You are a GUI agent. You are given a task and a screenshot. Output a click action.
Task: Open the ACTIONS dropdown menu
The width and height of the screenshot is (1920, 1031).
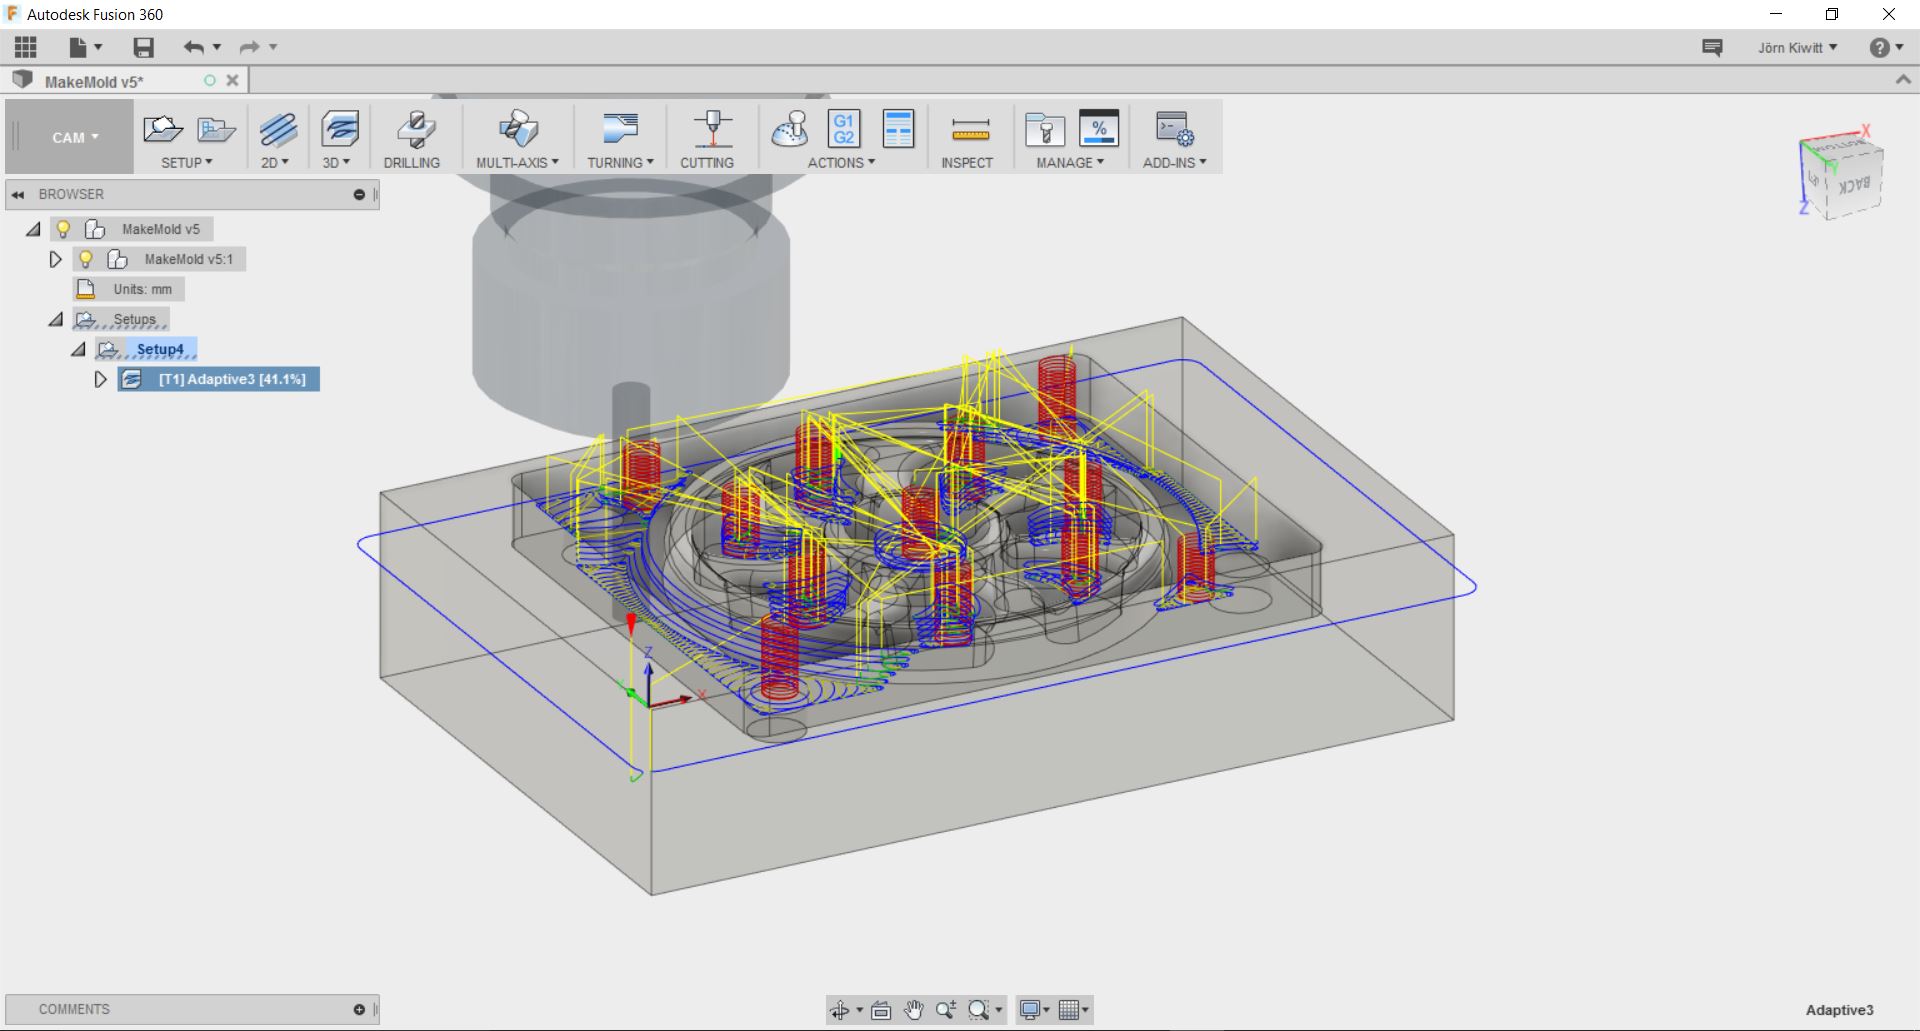841,162
